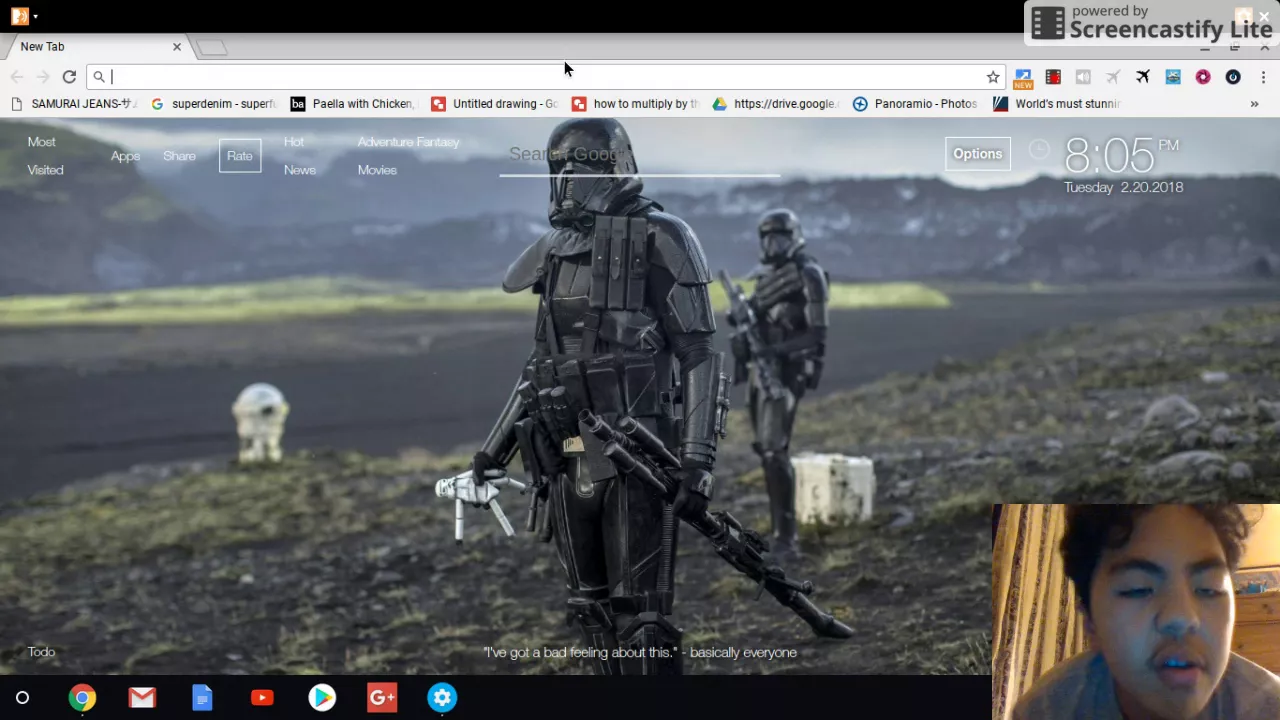Open how to multiply bookmark
The width and height of the screenshot is (1280, 720).
[x=635, y=104]
